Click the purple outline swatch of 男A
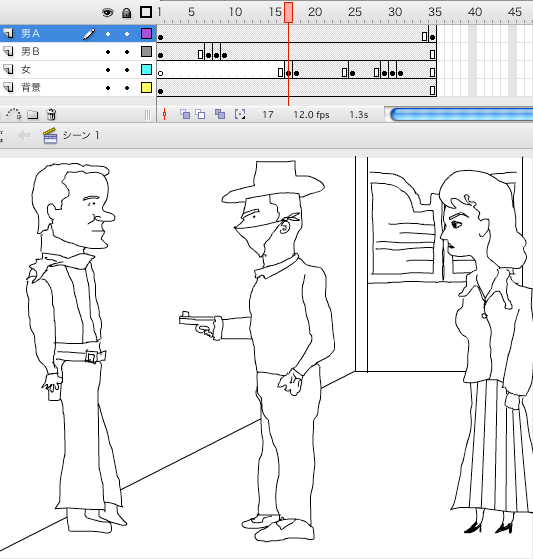The image size is (533, 559). [146, 34]
